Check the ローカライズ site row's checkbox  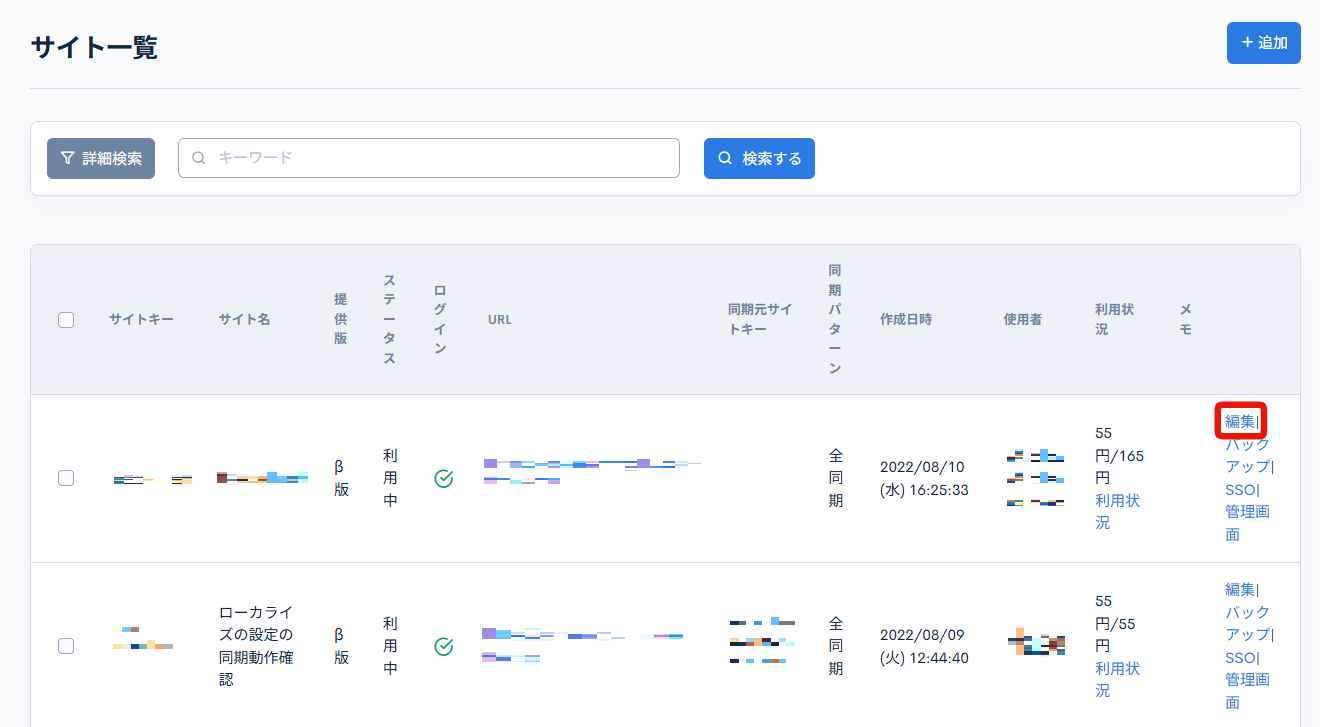[66, 646]
